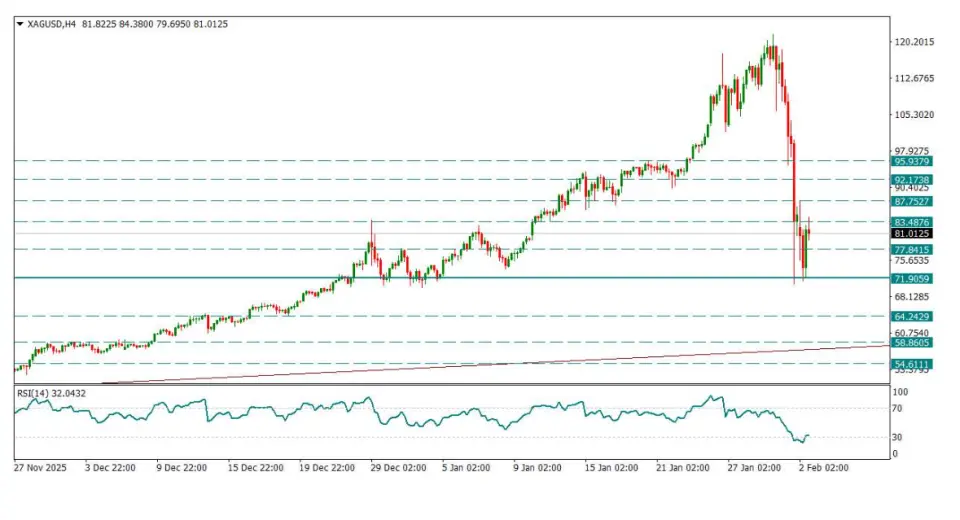Click the 83.4876 price level label
The image size is (960, 520).
[912, 222]
